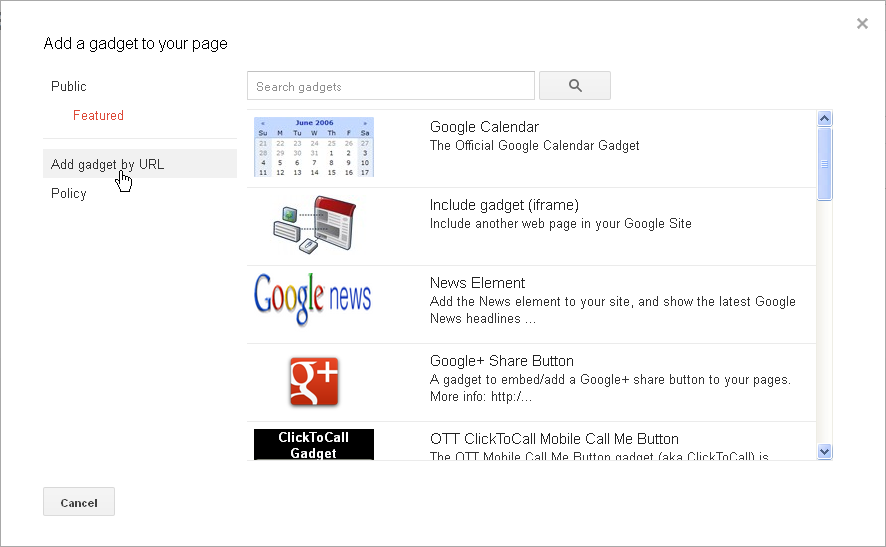Open the Google Calendar gadget thumbnail
886x547 pixels.
point(314,147)
